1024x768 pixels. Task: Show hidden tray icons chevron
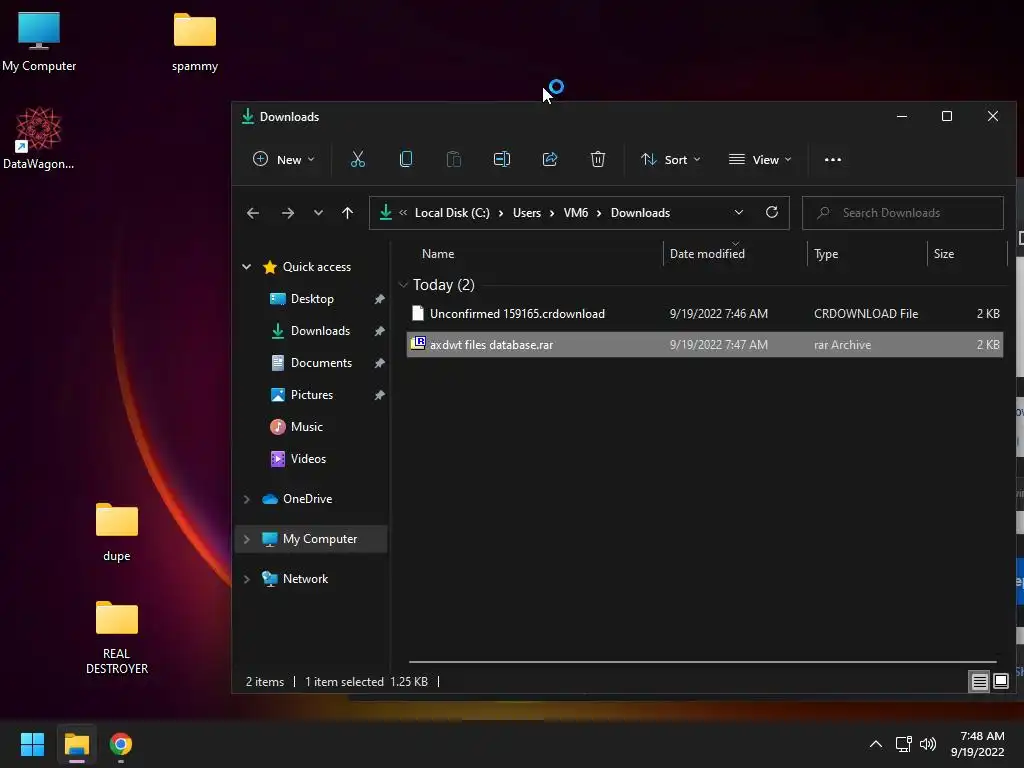pos(876,744)
